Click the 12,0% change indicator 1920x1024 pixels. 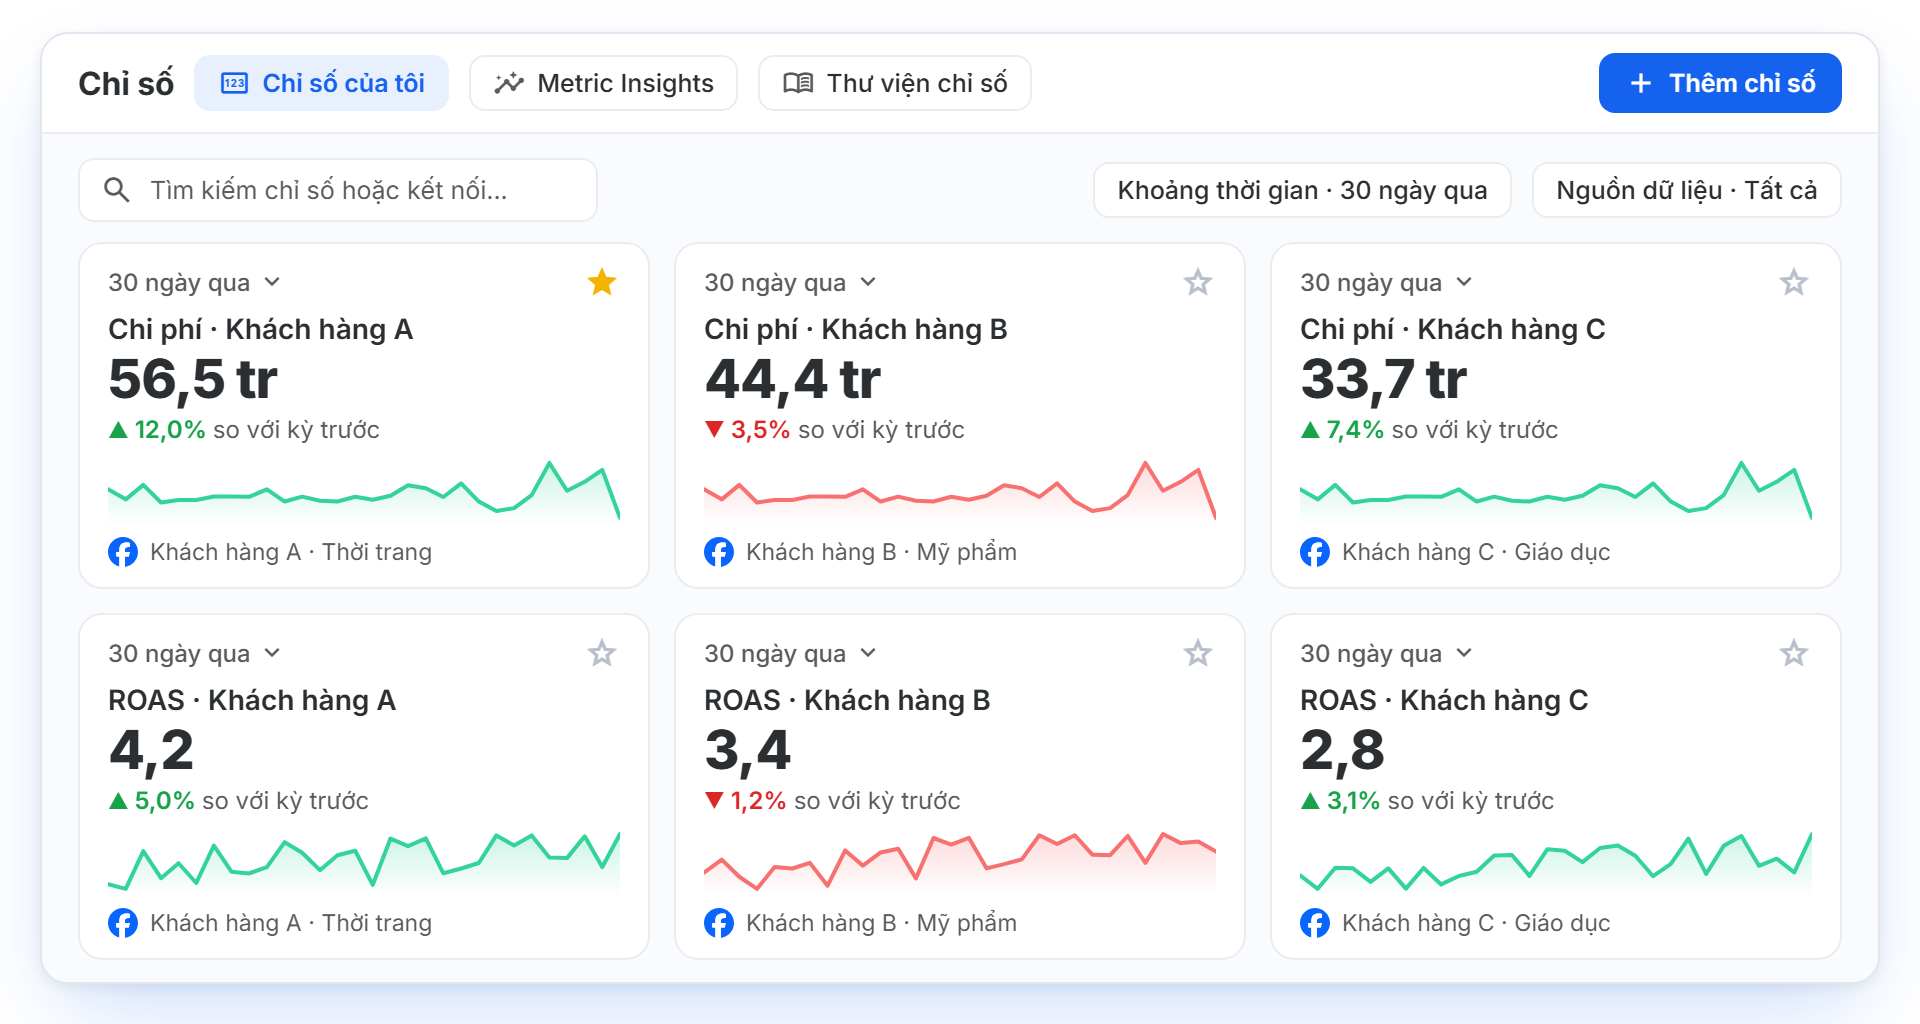[x=157, y=430]
